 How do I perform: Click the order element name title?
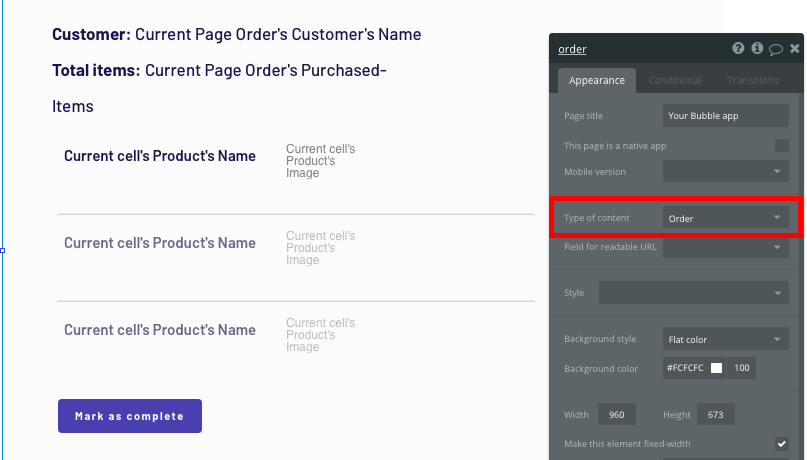(572, 49)
